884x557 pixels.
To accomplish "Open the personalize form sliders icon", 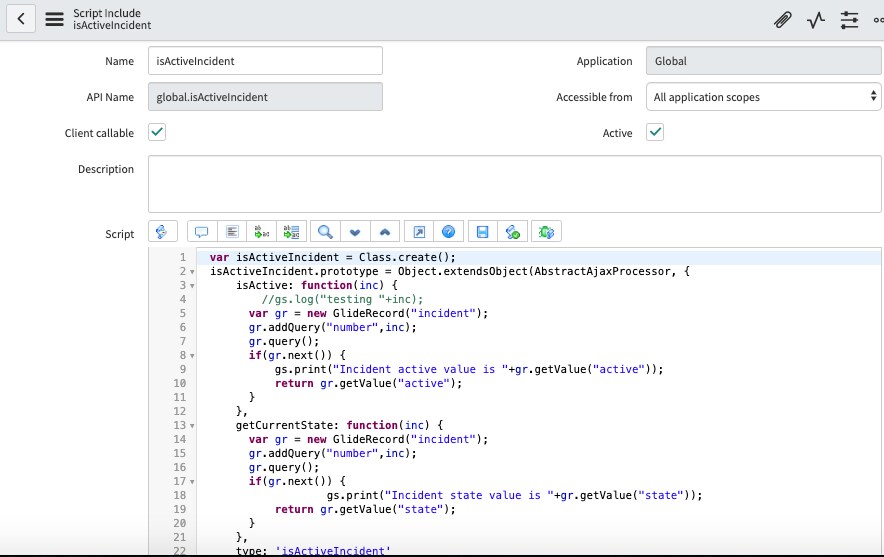I will pyautogui.click(x=849, y=20).
